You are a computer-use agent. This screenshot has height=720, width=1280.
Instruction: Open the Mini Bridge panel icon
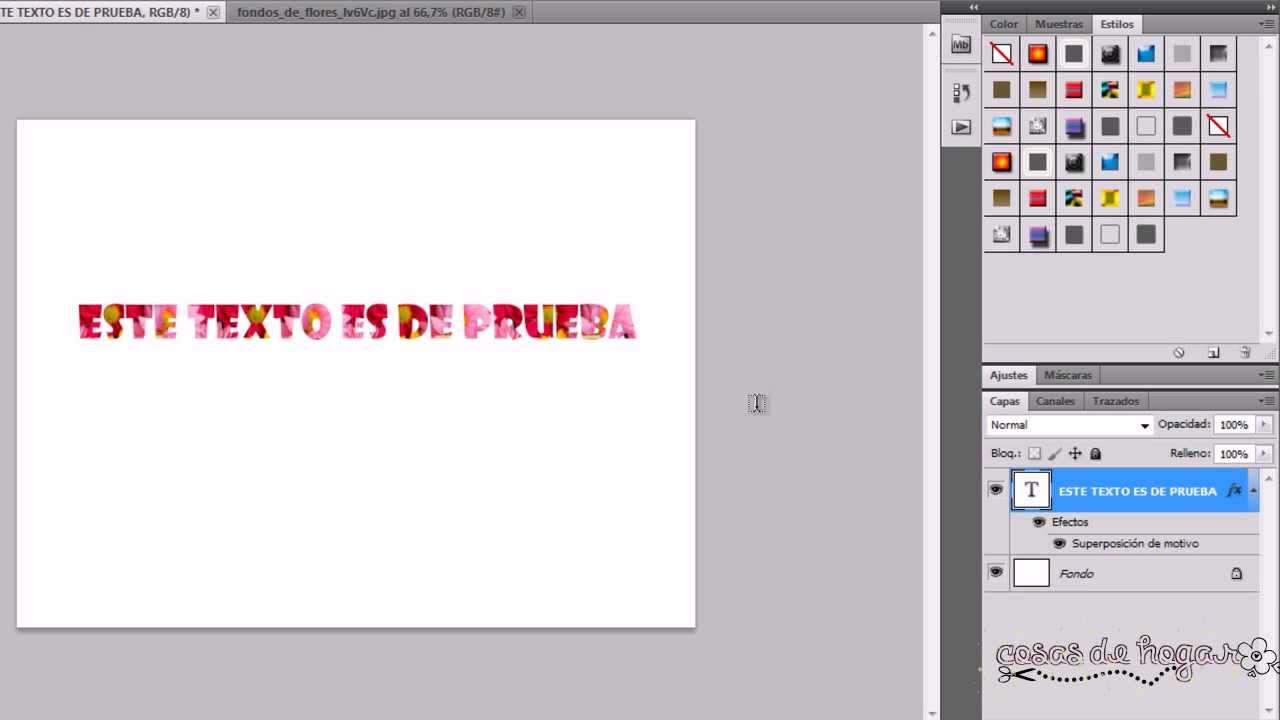pyautogui.click(x=961, y=45)
